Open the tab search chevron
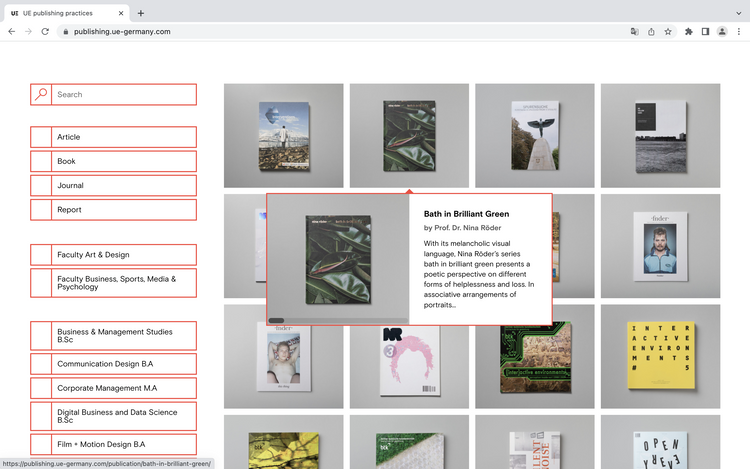750x469 pixels. (x=739, y=13)
